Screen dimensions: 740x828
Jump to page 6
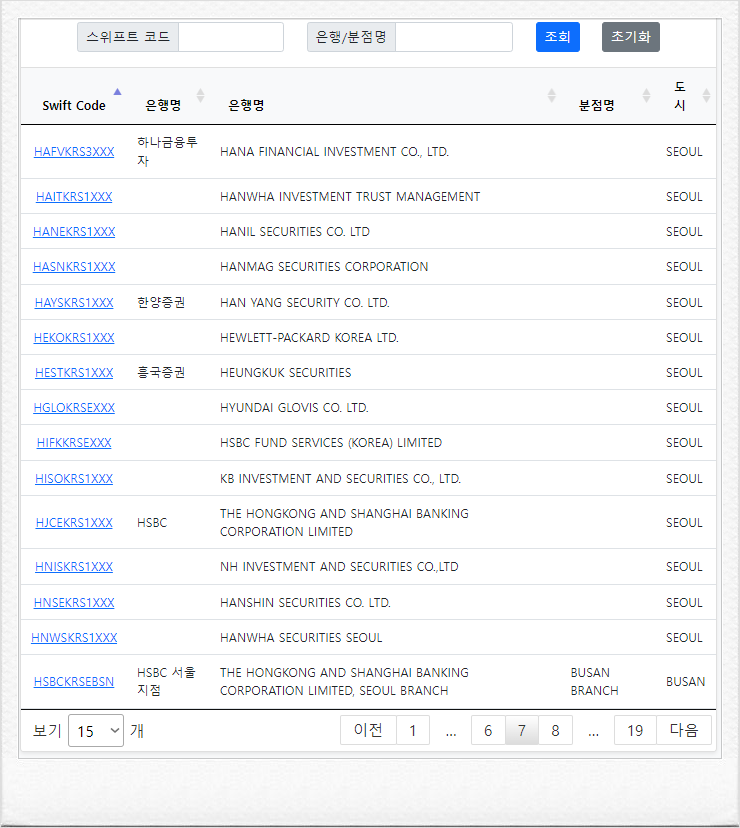[x=488, y=730]
